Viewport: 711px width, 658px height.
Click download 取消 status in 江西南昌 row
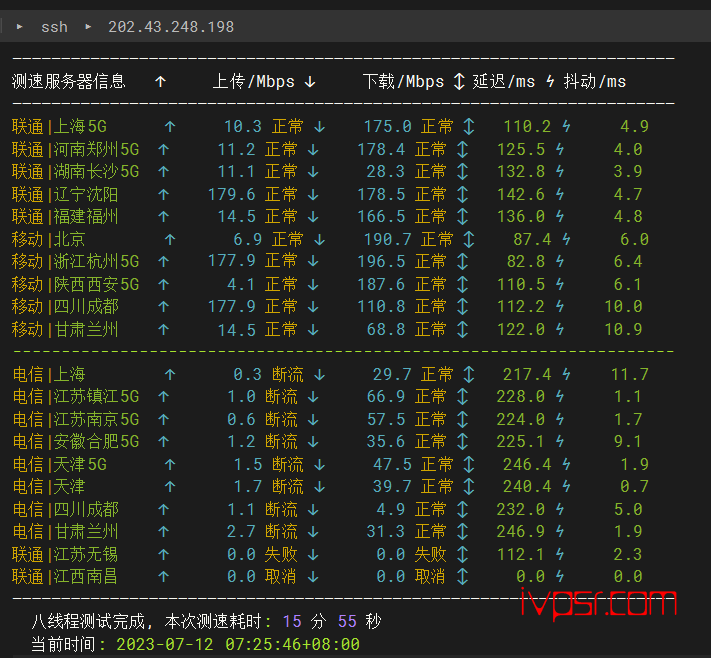point(430,576)
